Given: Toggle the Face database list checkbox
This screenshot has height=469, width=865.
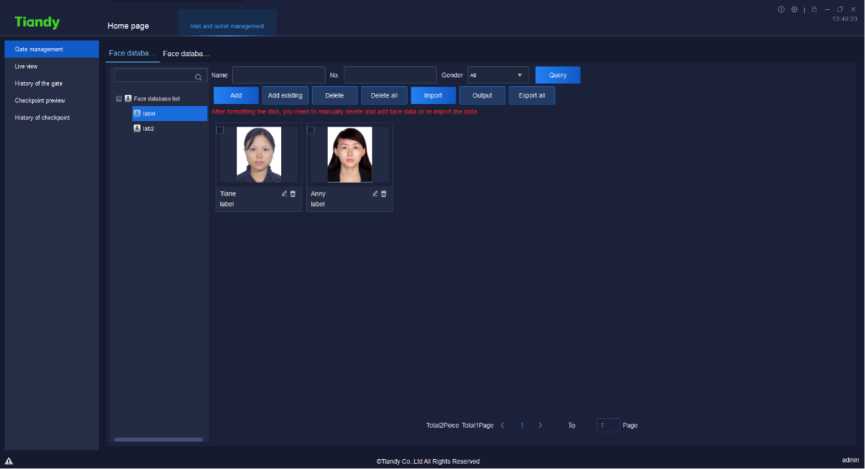Looking at the screenshot, I should tap(119, 98).
